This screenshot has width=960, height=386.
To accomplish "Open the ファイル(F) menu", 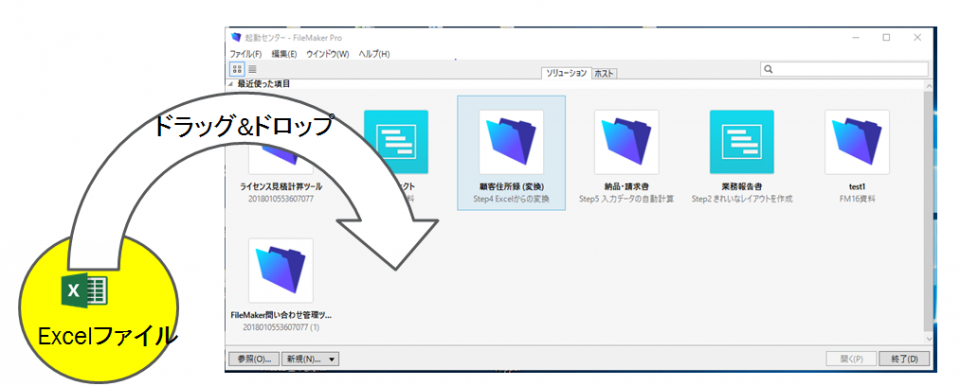I will (x=246, y=54).
